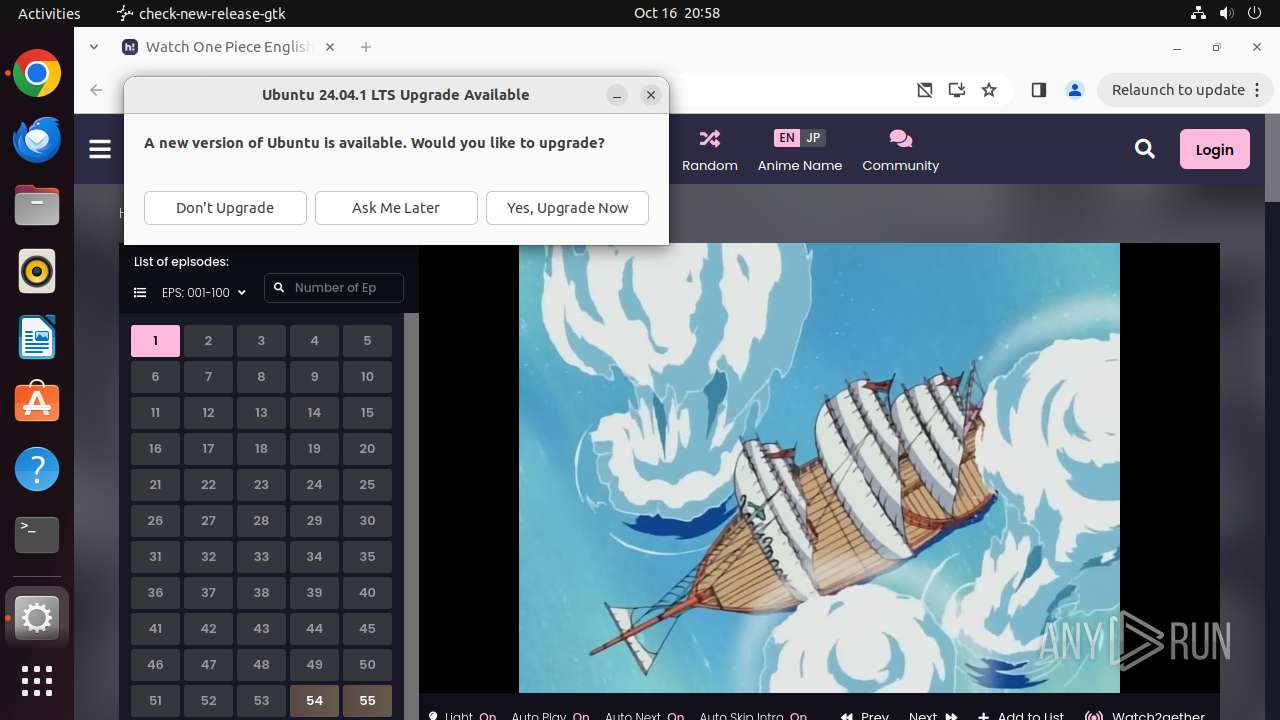Image resolution: width=1280 pixels, height=720 pixels.
Task: Open Rhythmbox music player from the dock
Action: tap(37, 271)
